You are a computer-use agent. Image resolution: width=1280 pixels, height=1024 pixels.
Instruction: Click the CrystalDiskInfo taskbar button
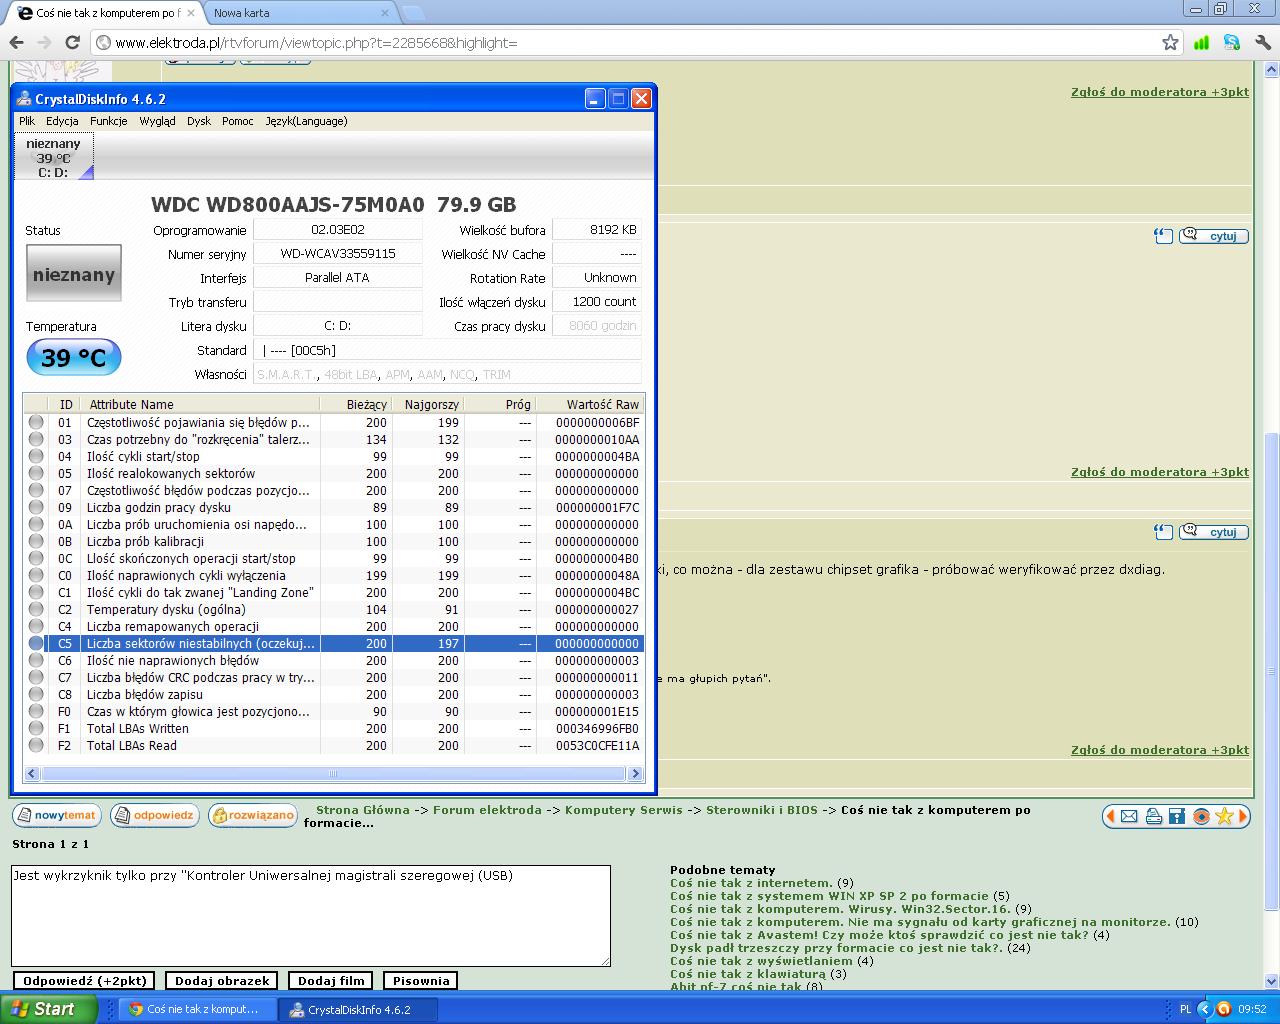click(356, 1009)
